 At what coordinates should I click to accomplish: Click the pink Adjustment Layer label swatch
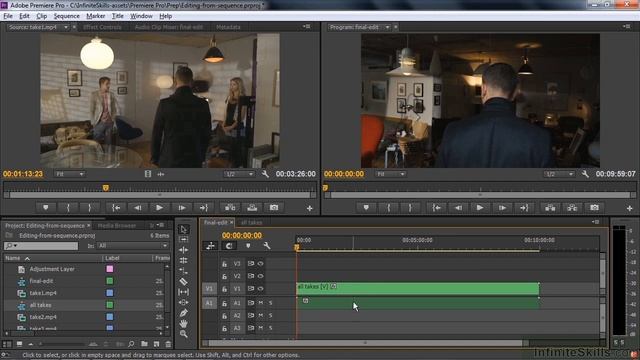coord(110,269)
